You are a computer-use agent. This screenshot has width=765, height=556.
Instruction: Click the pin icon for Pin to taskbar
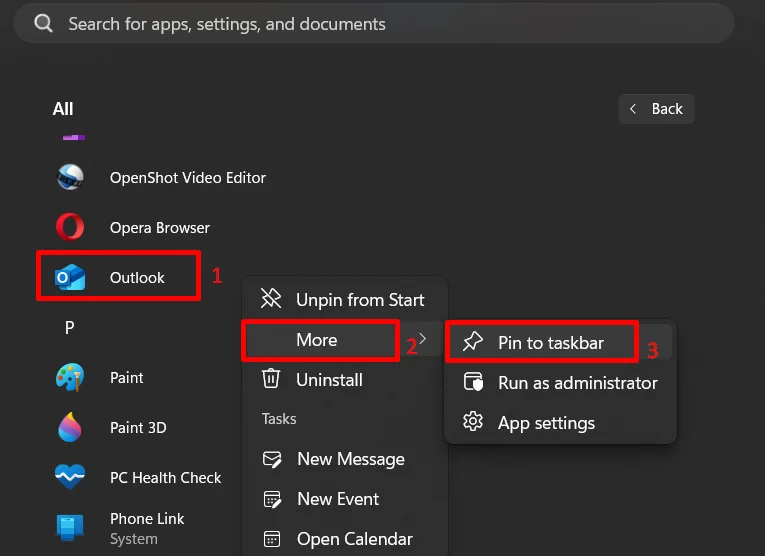coord(473,341)
